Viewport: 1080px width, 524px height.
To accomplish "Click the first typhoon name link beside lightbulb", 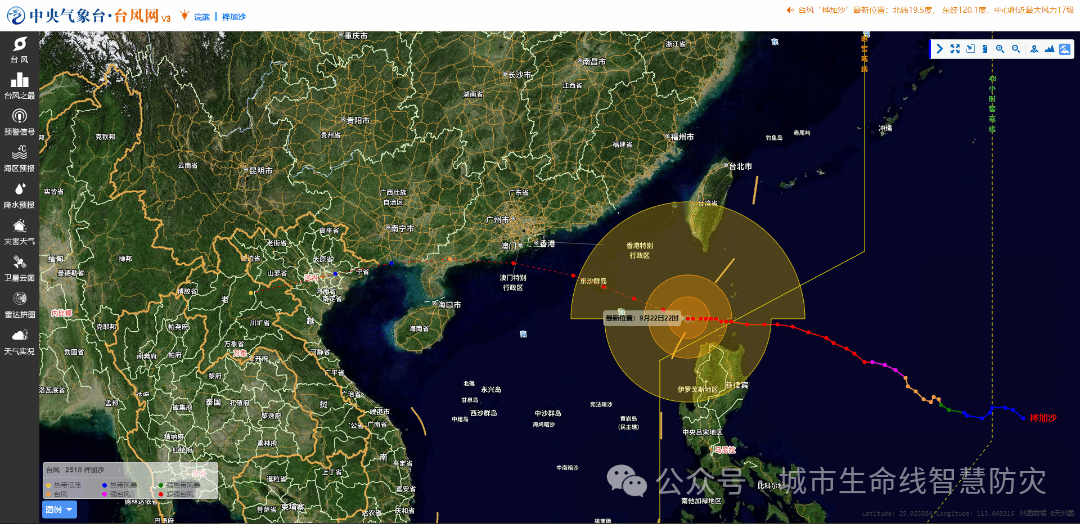I will 202,17.
